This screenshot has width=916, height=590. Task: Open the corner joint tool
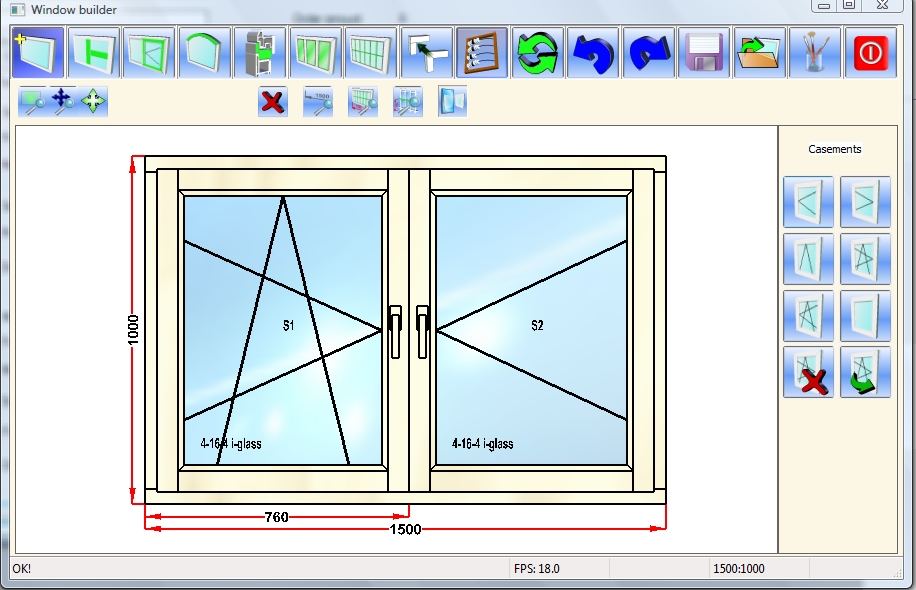click(426, 53)
